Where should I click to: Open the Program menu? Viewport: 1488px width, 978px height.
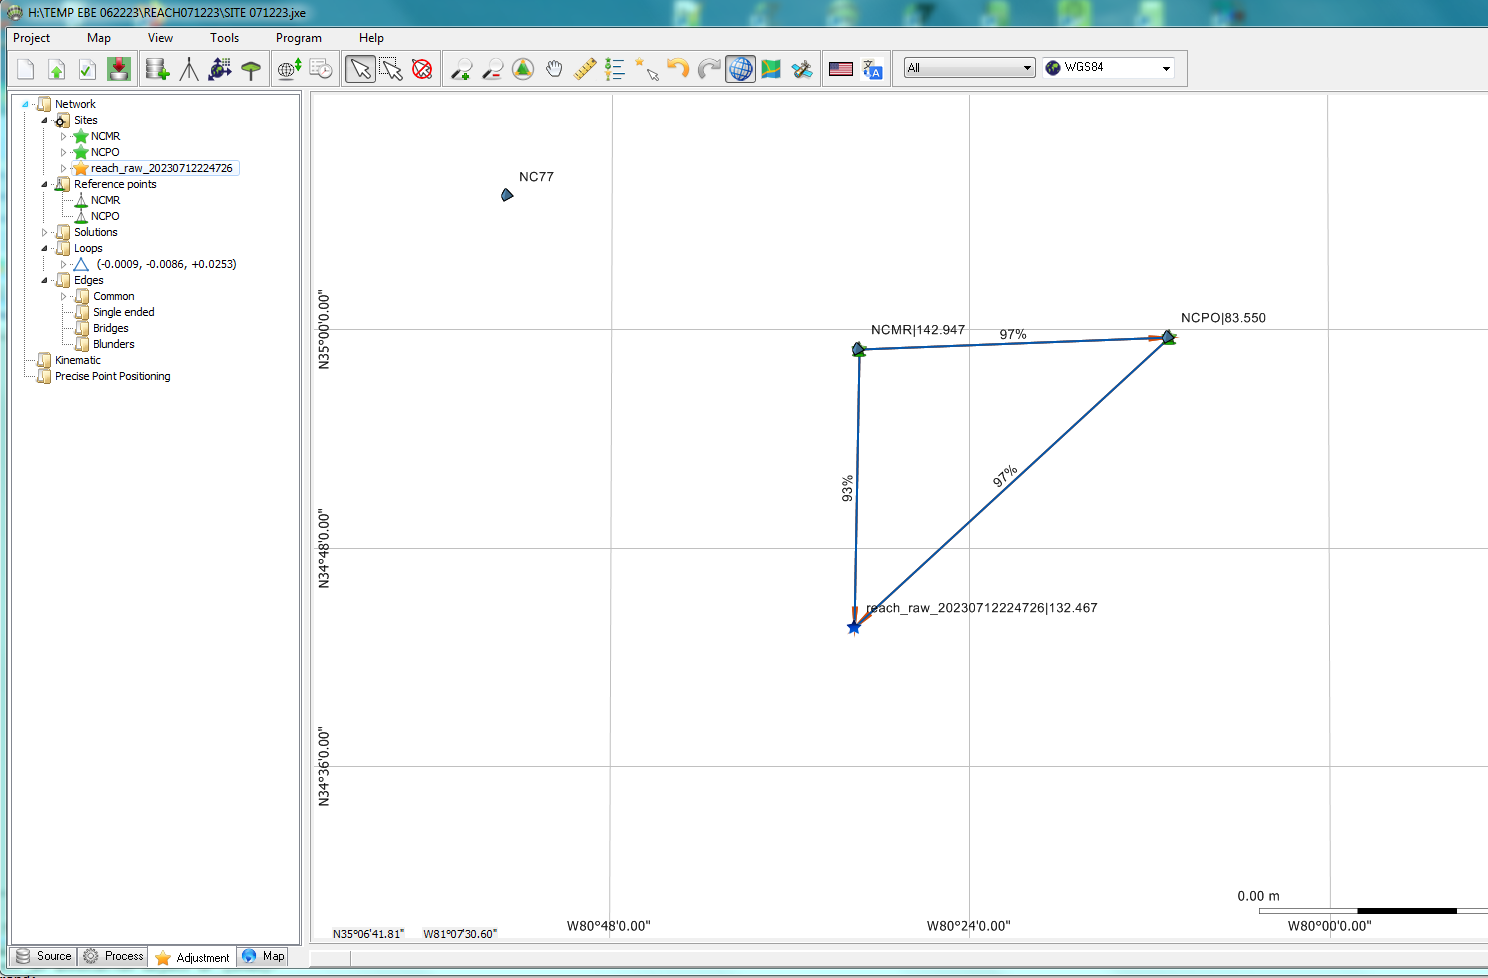299,38
